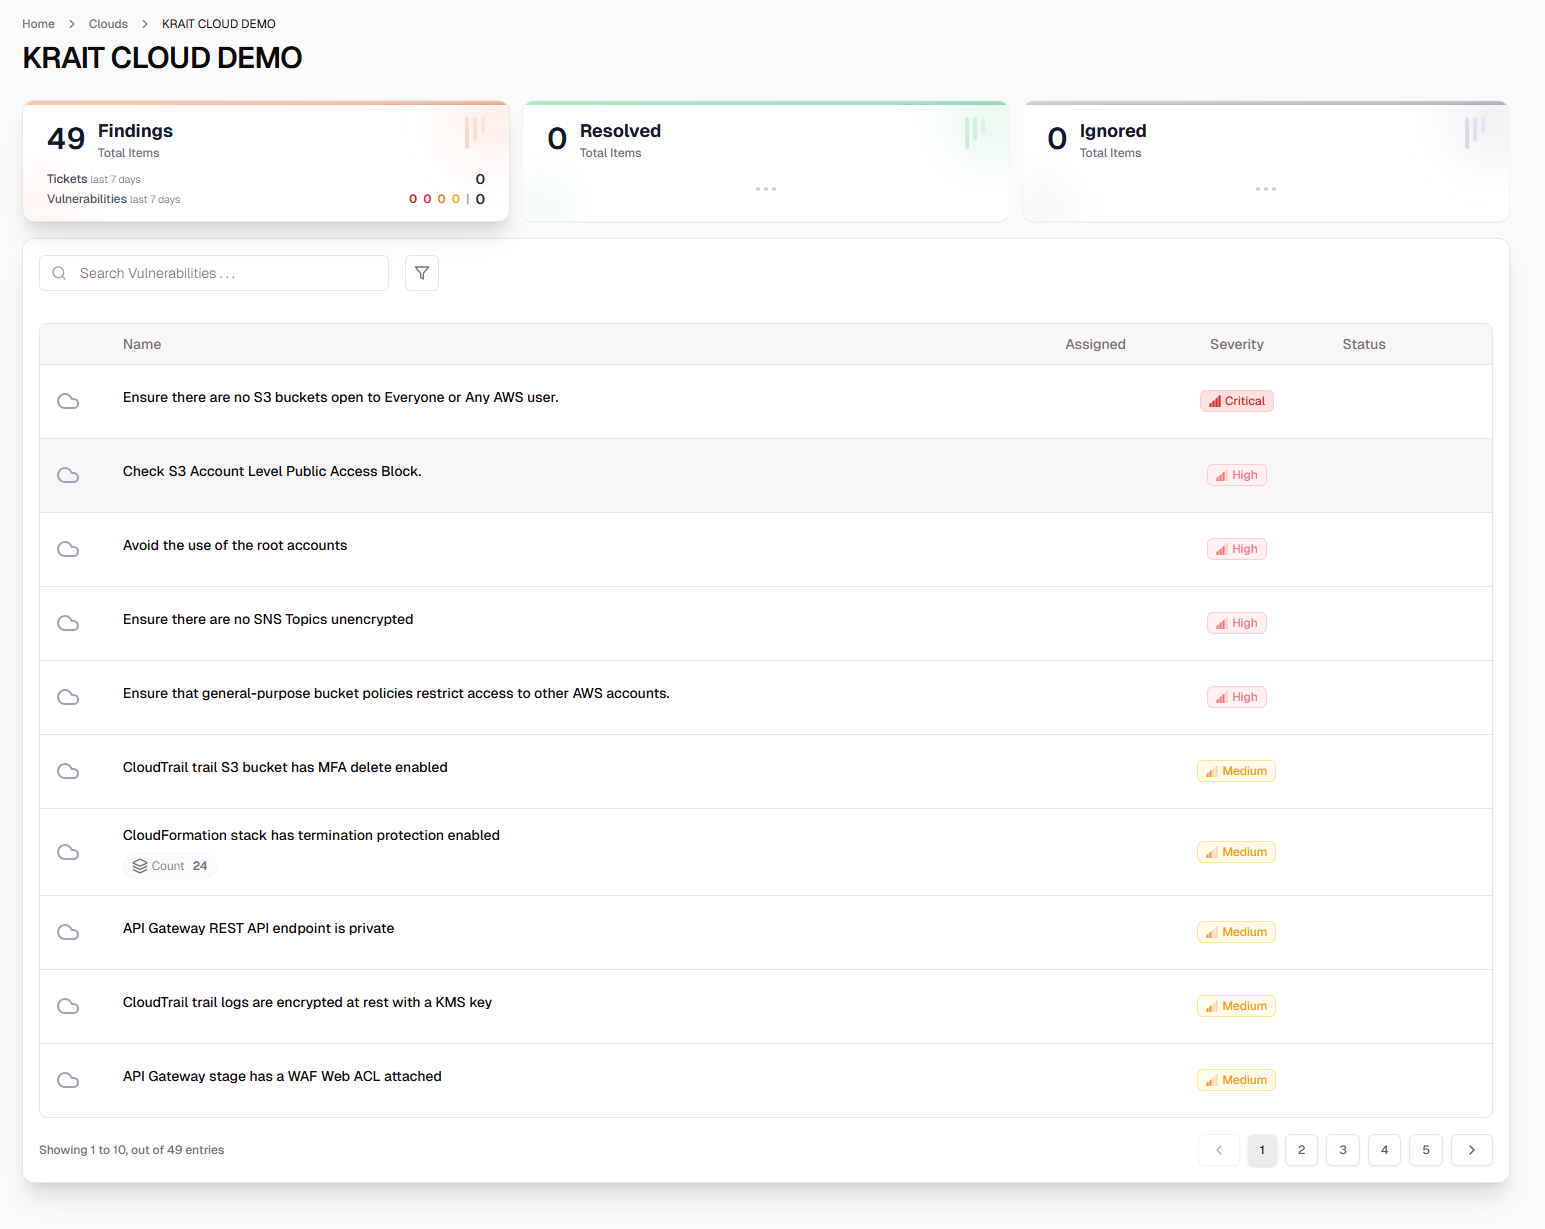
Task: Click the previous page chevron in pagination
Action: click(1218, 1150)
